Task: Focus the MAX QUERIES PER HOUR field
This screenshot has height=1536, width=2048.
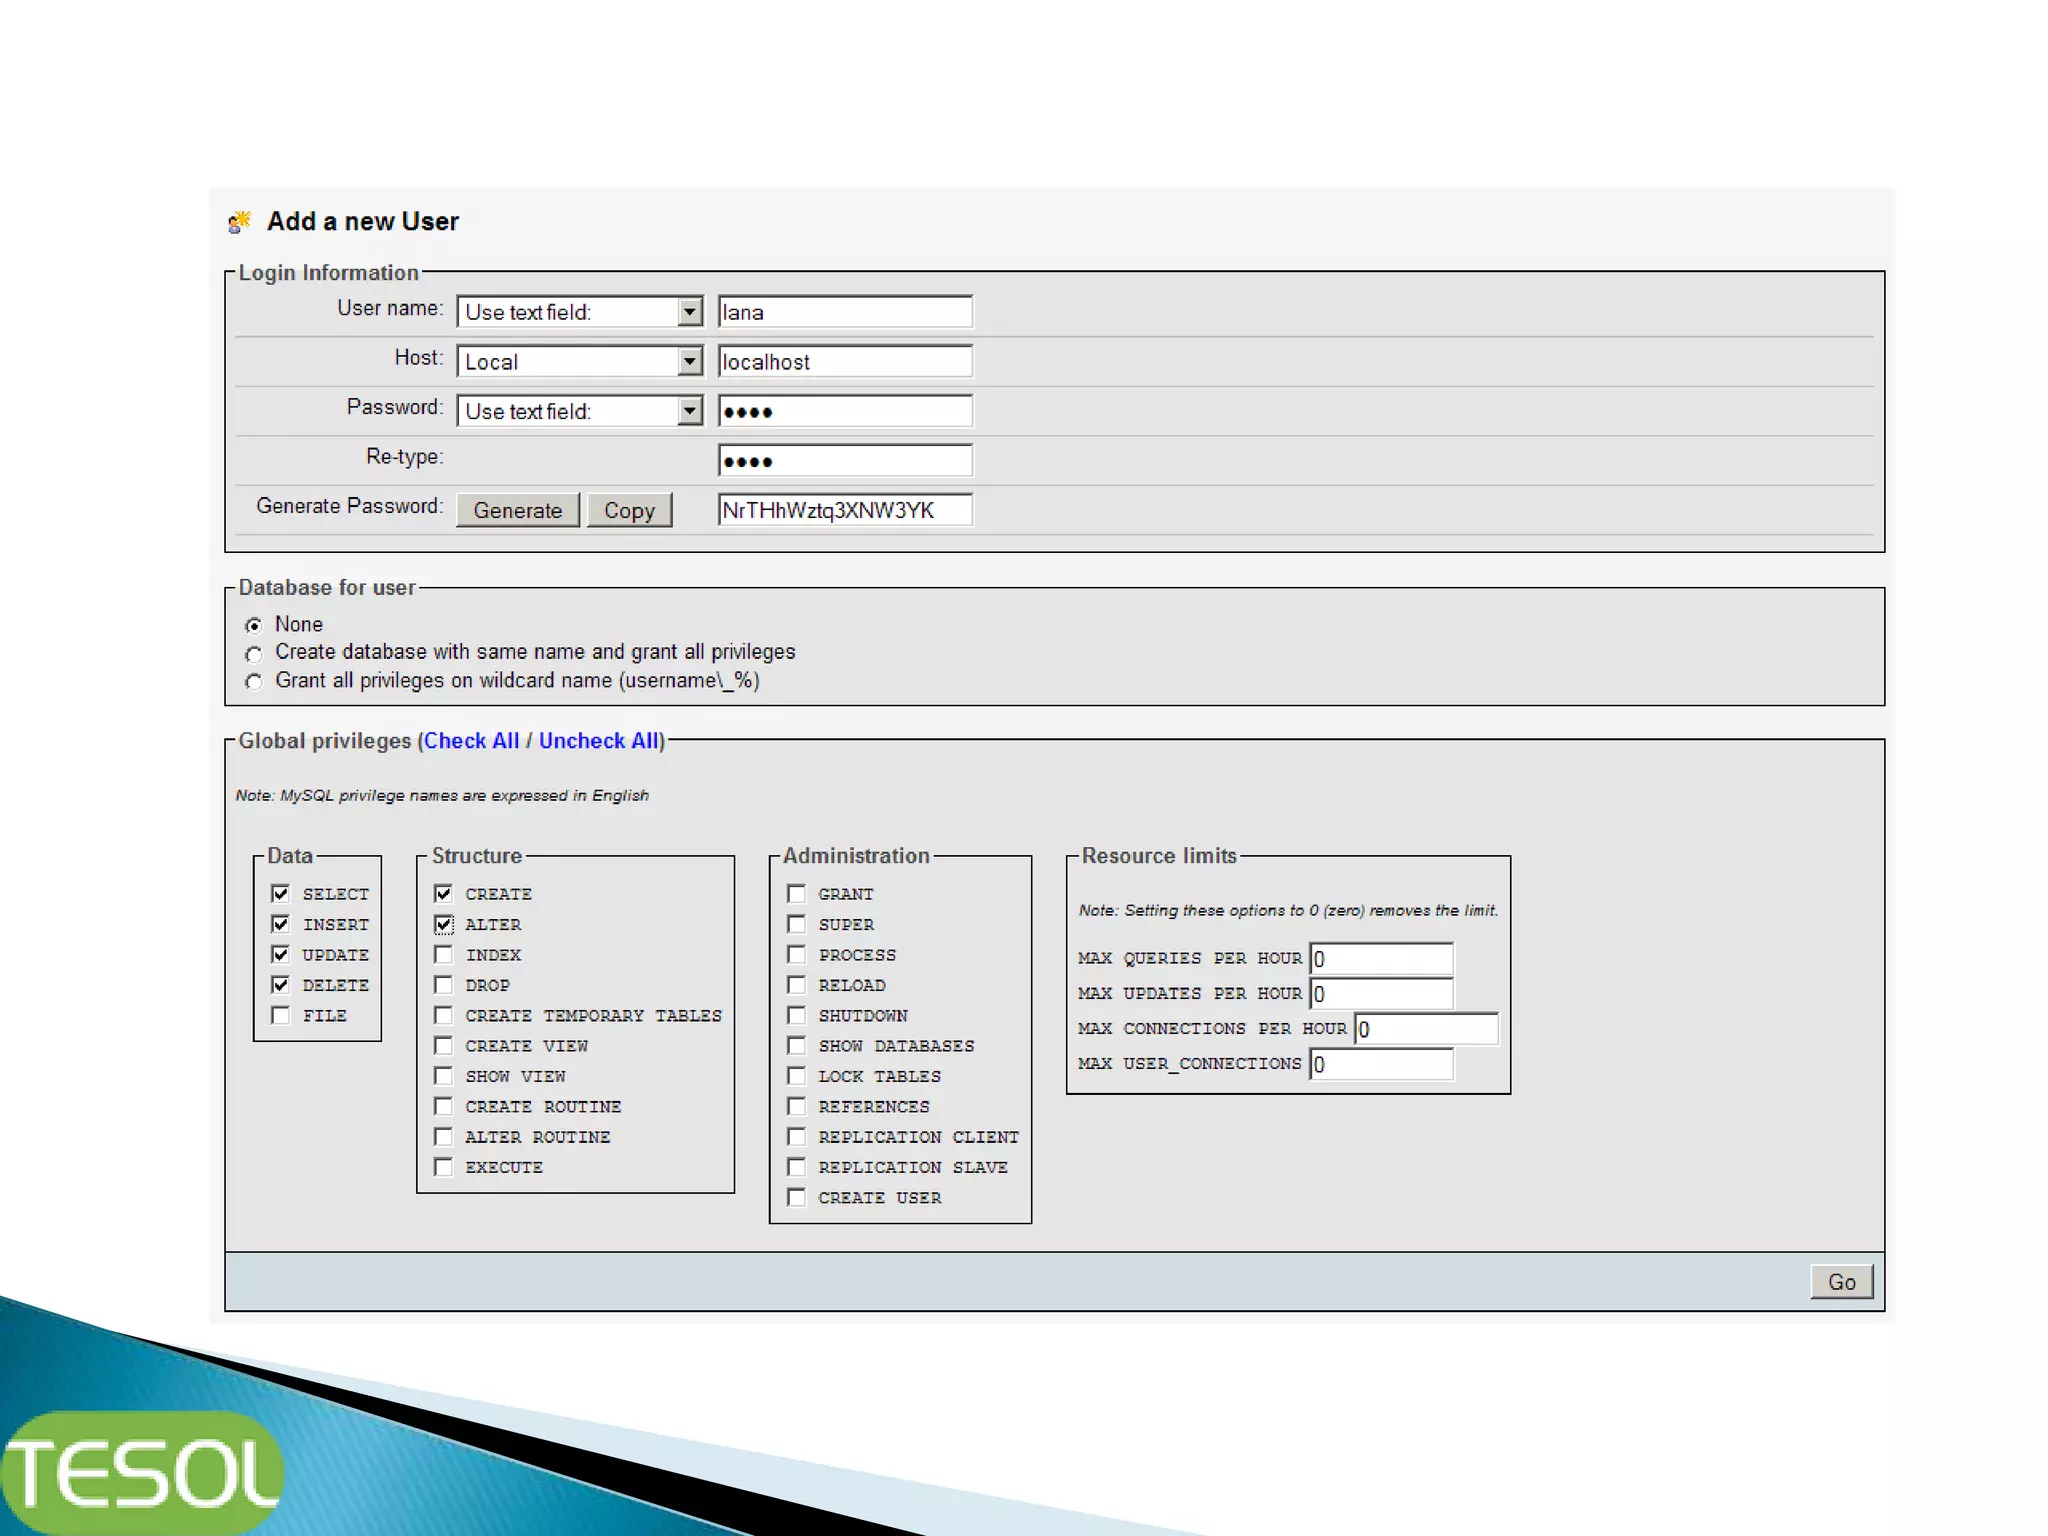Action: tap(1381, 959)
